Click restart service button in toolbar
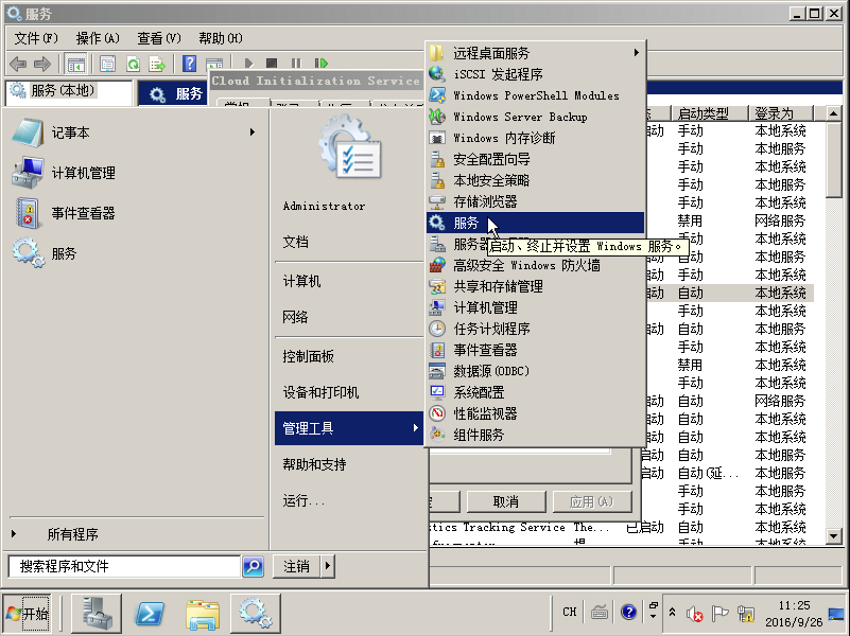The image size is (850, 636). [321, 64]
